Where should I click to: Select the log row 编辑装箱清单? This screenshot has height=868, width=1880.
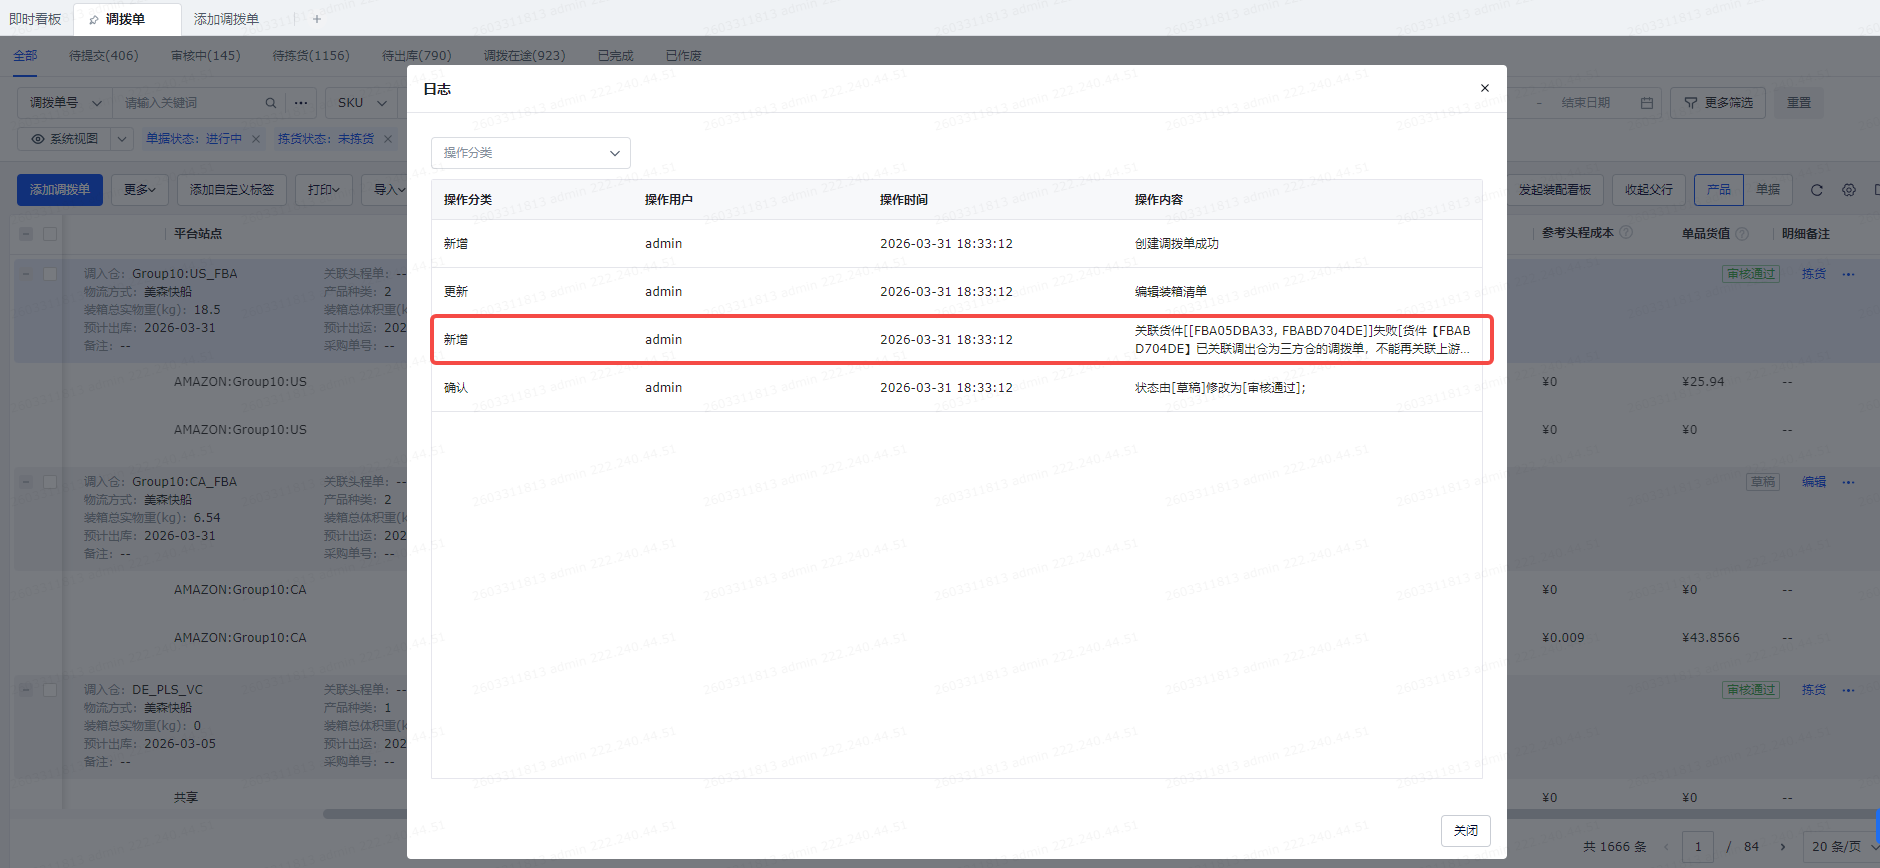(x=957, y=292)
